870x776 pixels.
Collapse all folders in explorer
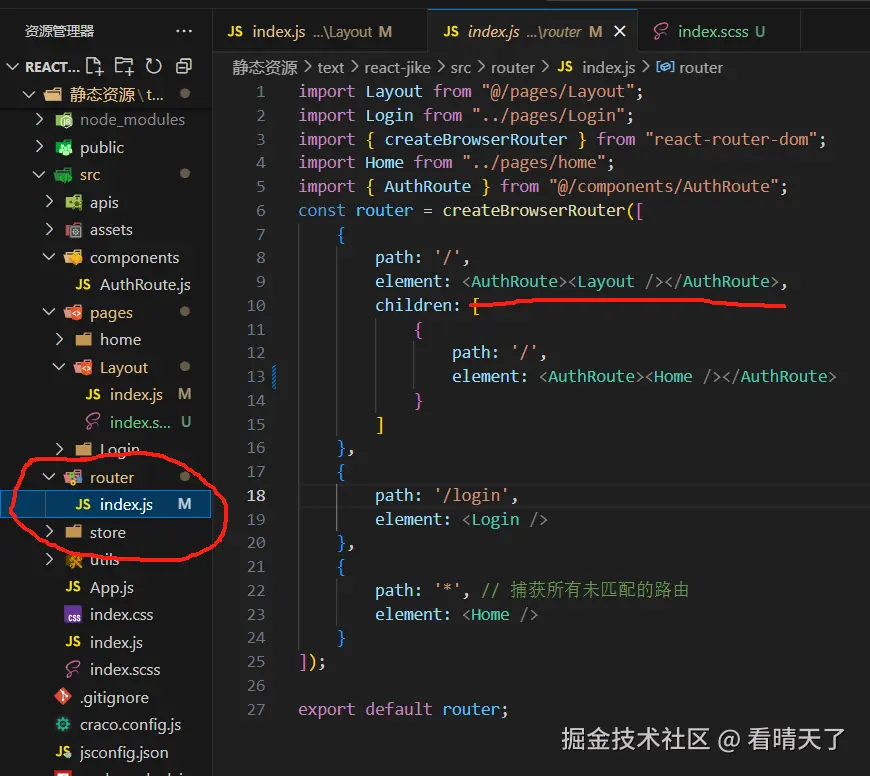coord(184,67)
